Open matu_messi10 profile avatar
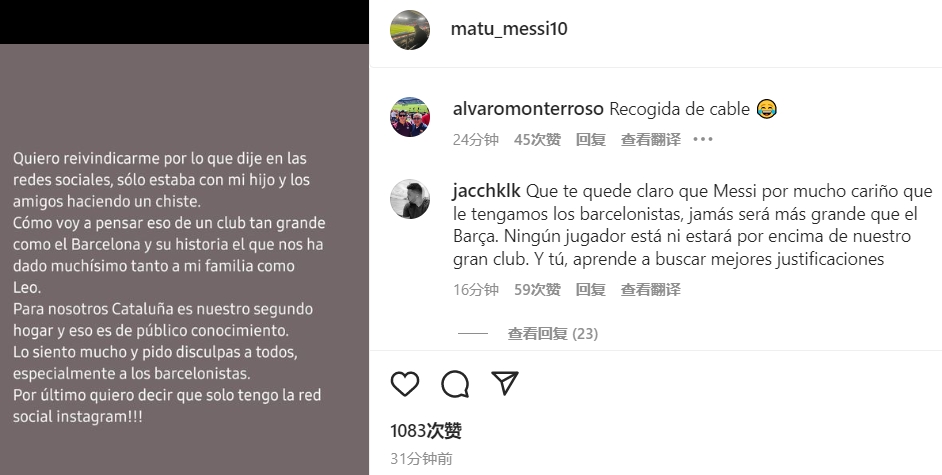The height and width of the screenshot is (475, 942). (410, 29)
